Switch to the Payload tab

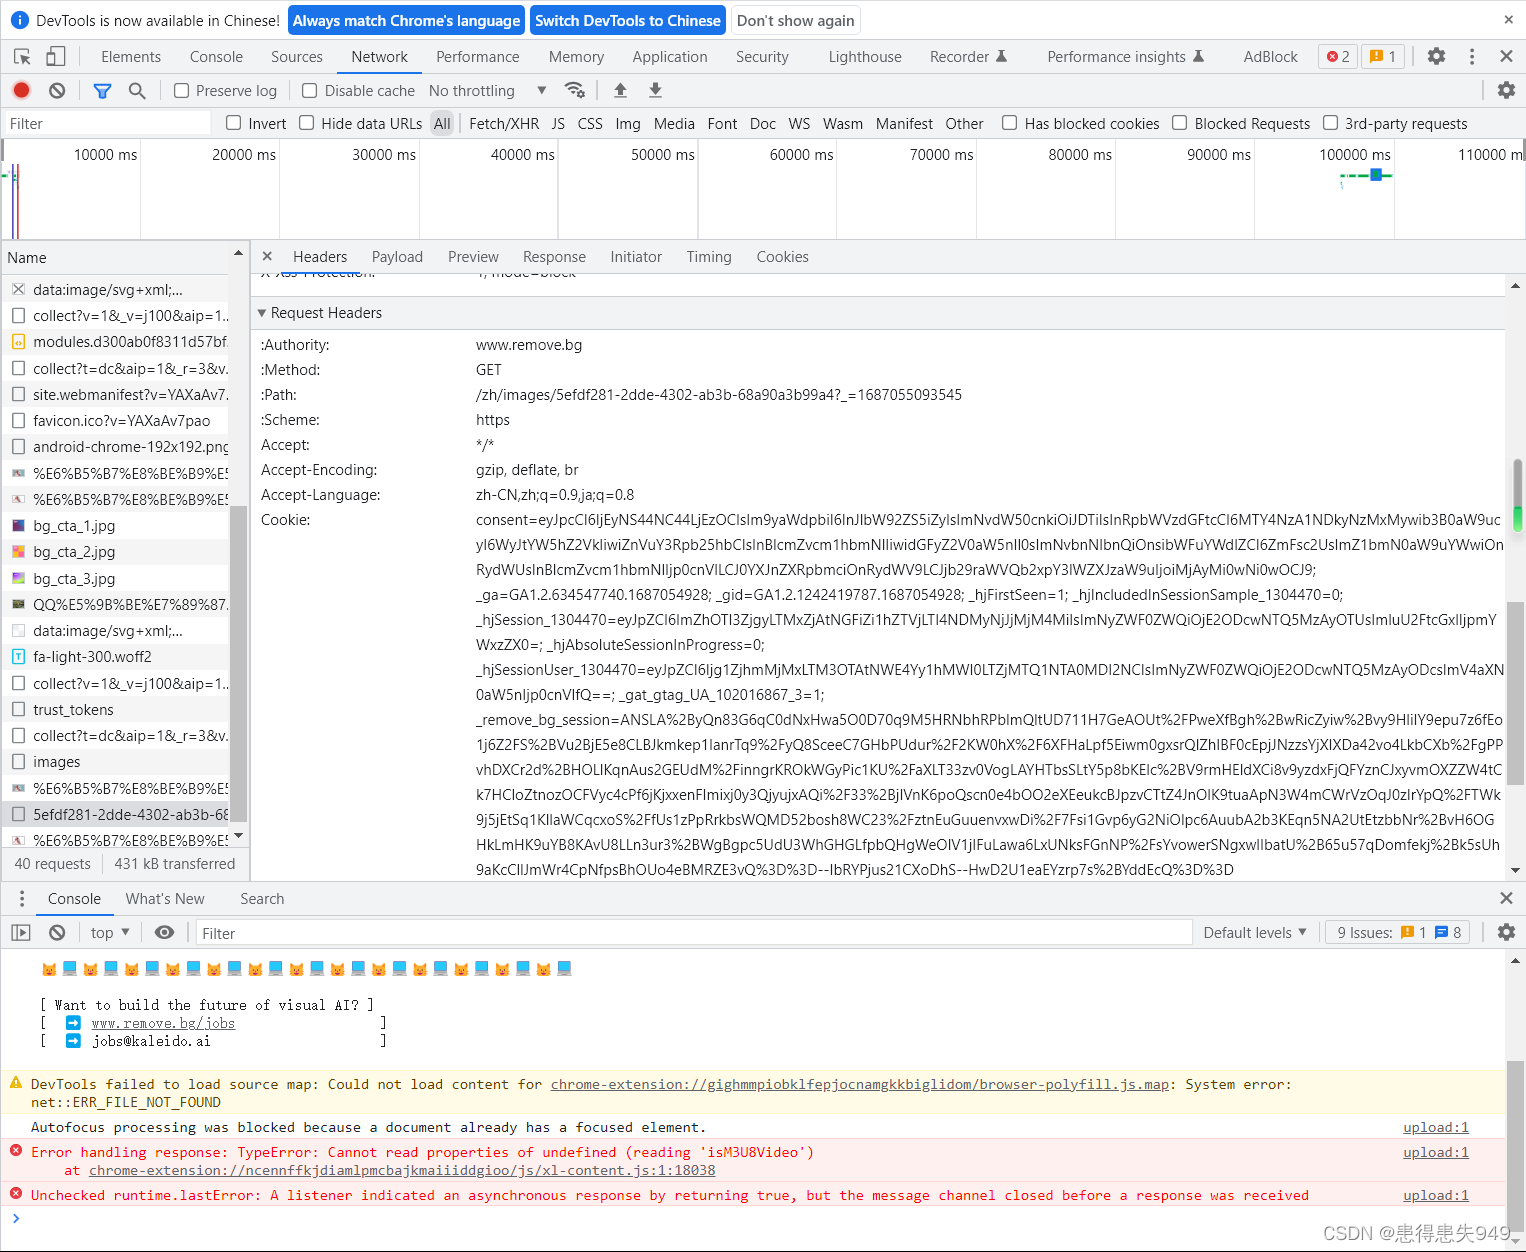point(396,256)
